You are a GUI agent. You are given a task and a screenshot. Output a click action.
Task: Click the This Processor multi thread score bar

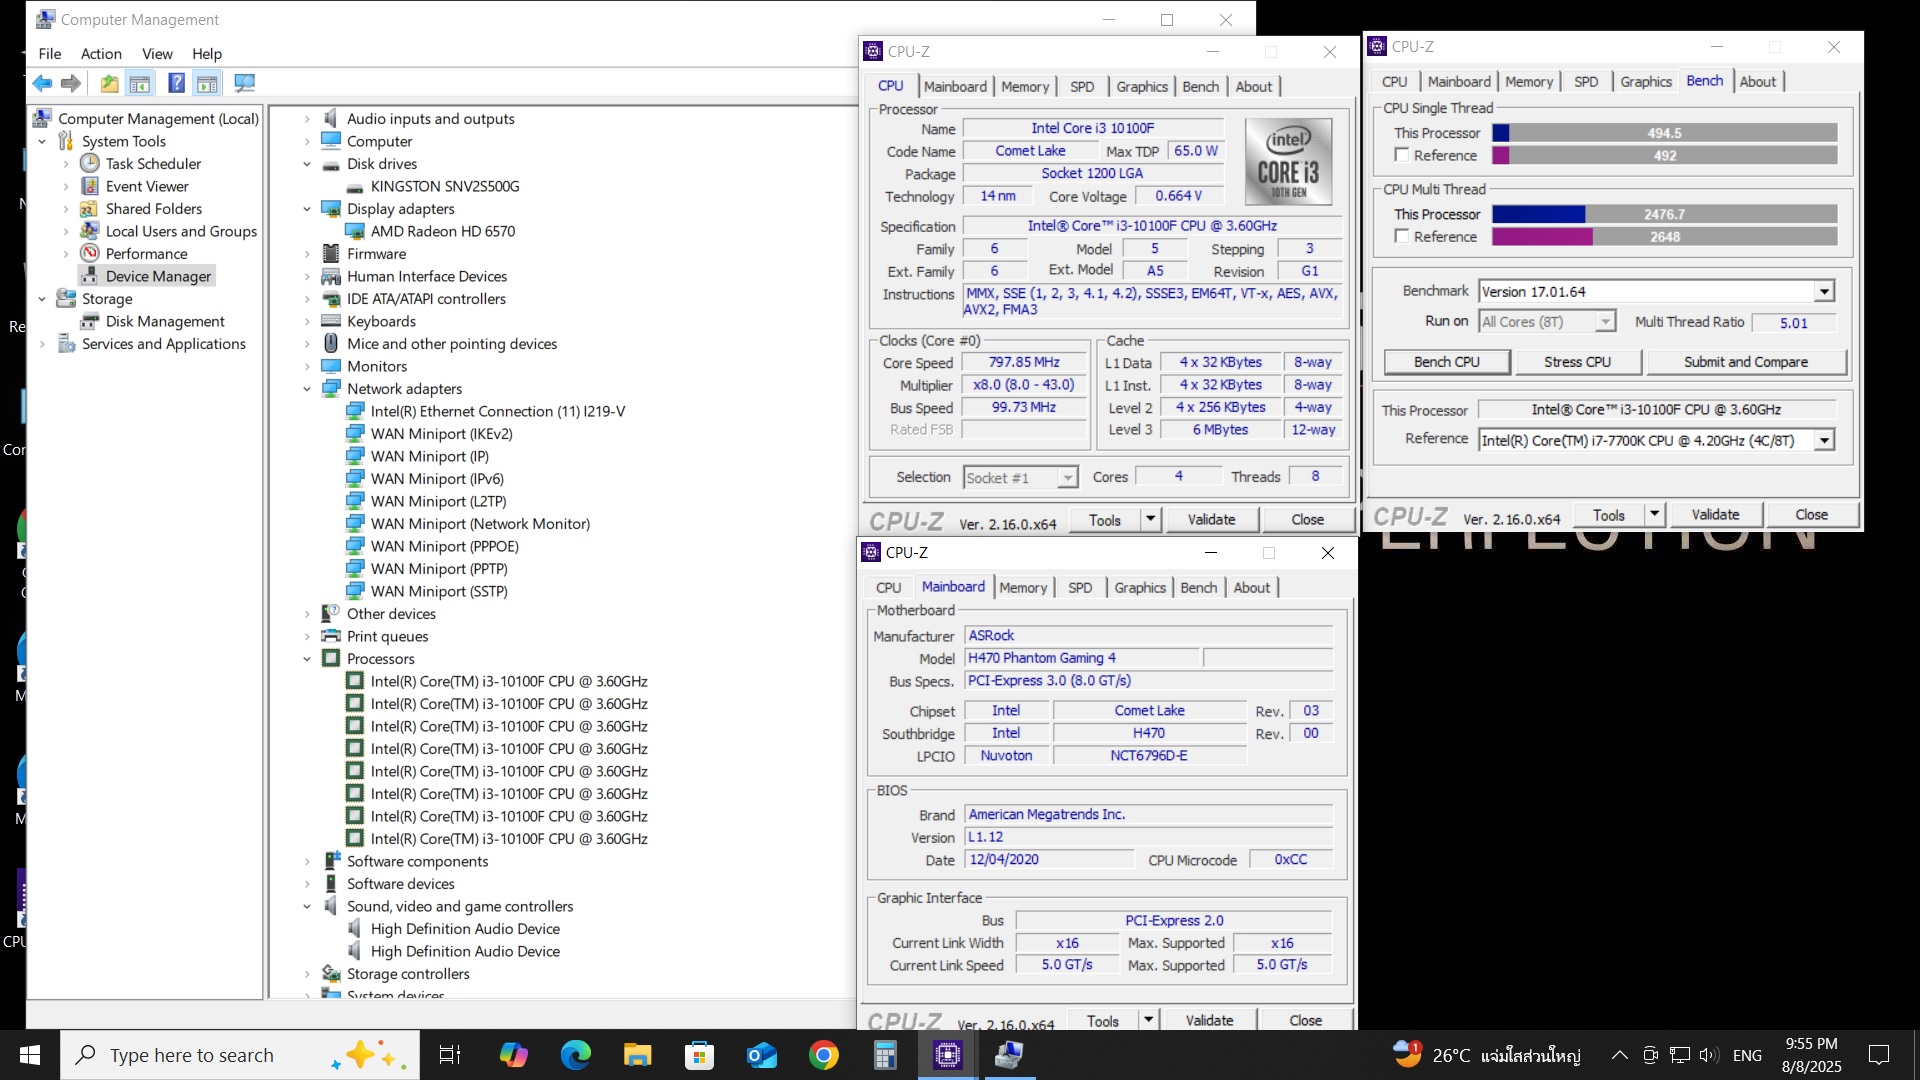pyautogui.click(x=1664, y=214)
